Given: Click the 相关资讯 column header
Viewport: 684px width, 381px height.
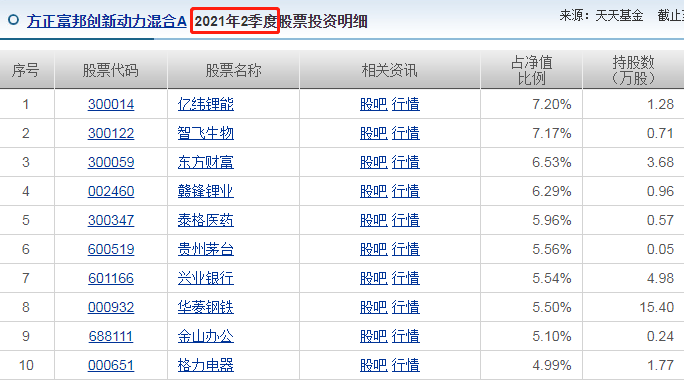Looking at the screenshot, I should coord(390,70).
